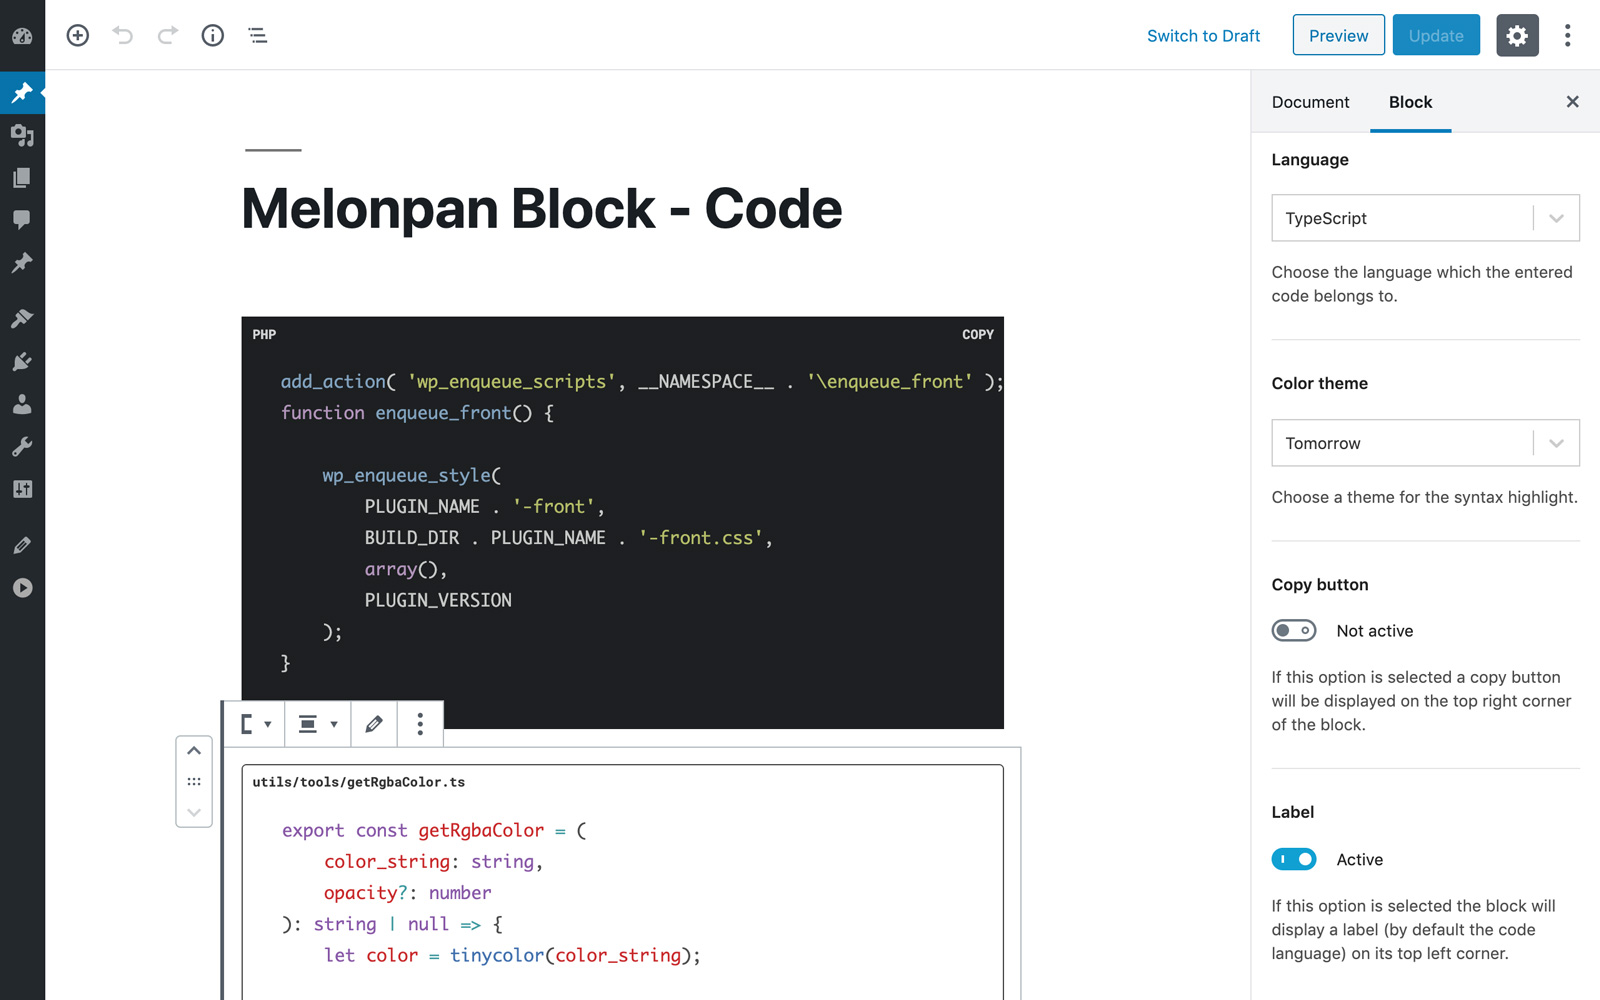The width and height of the screenshot is (1600, 1000).
Task: Open the Users icon in sidebar
Action: pyautogui.click(x=22, y=404)
